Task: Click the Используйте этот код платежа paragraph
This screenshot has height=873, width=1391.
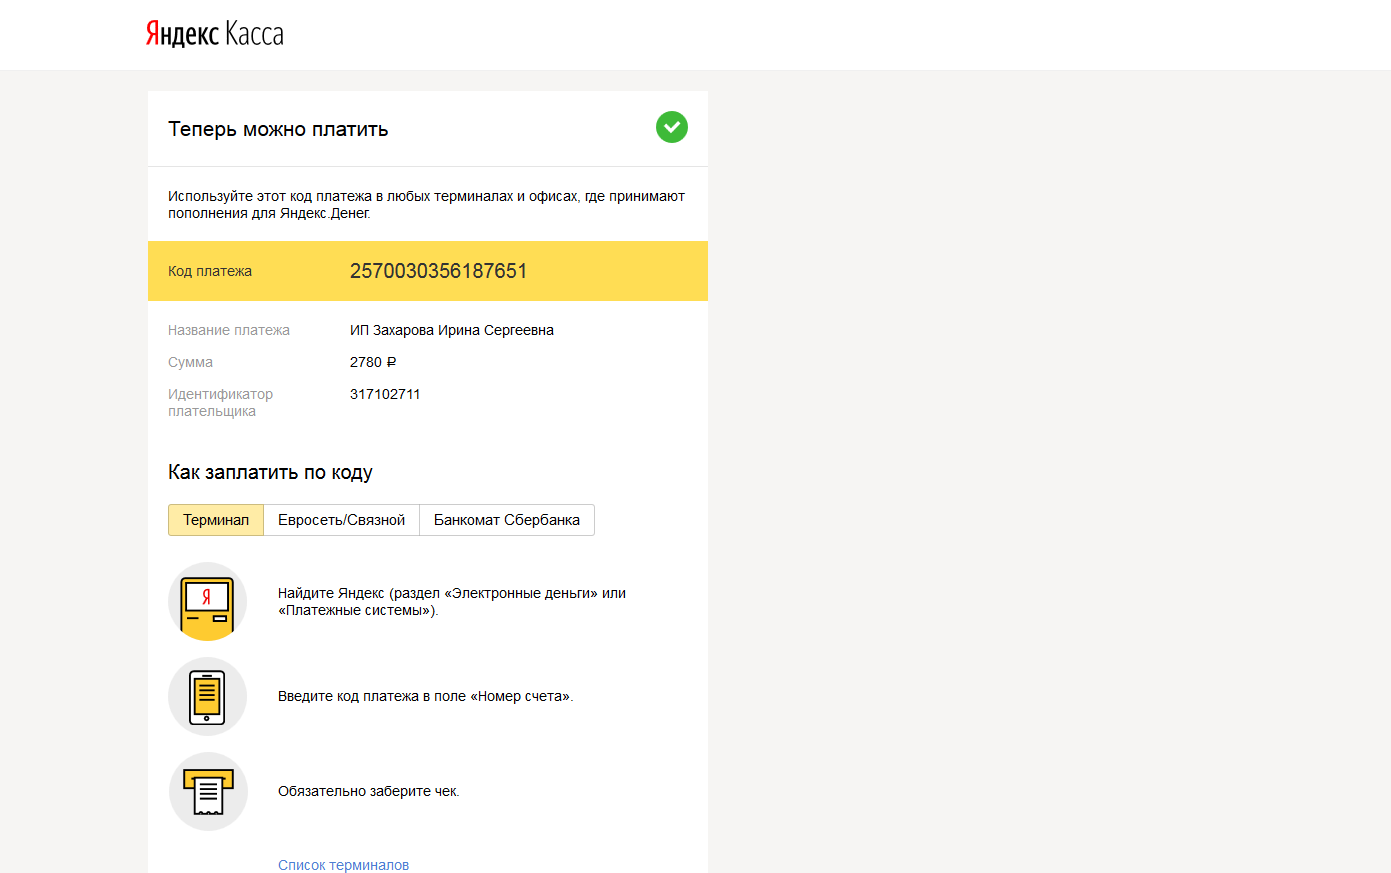Action: click(426, 204)
